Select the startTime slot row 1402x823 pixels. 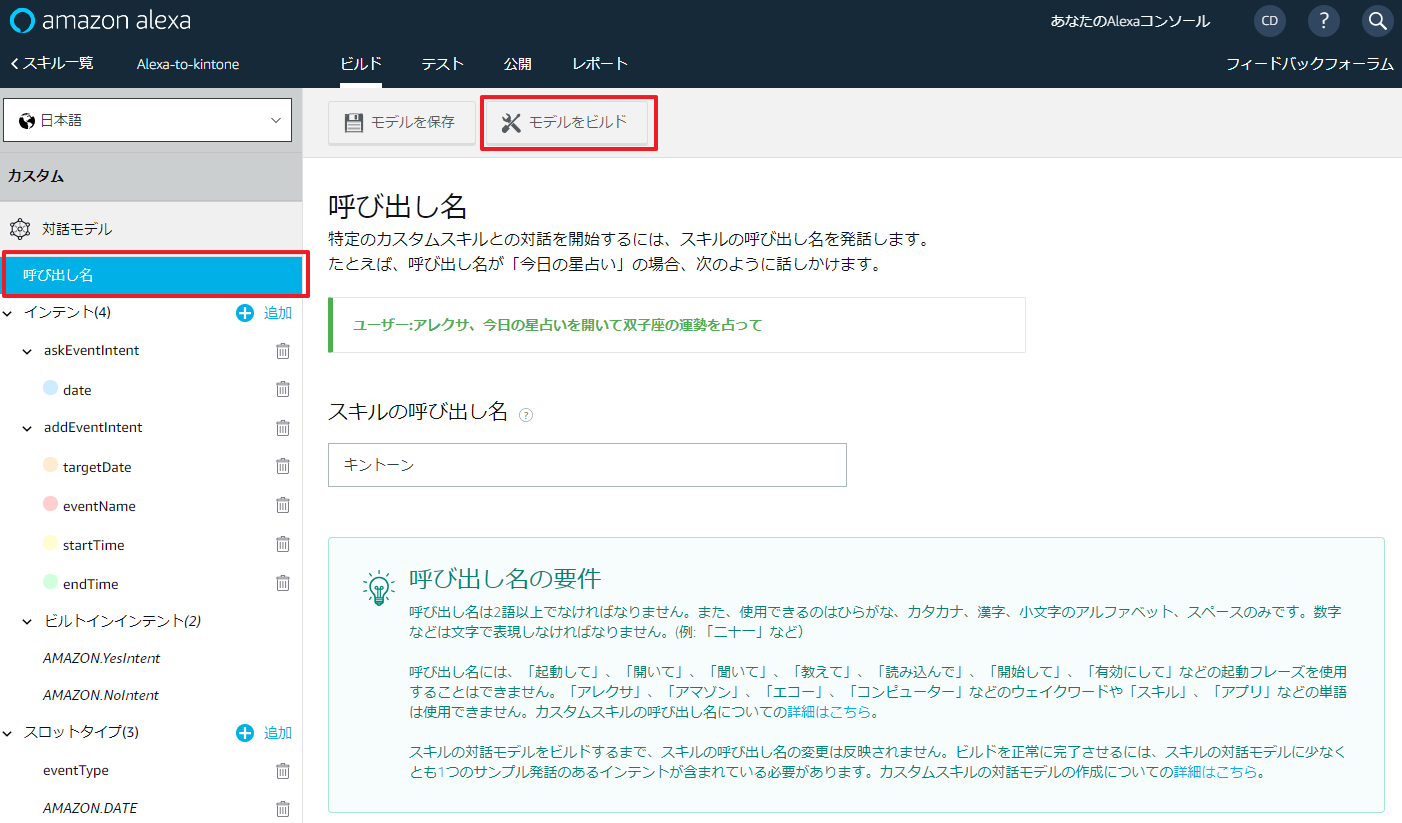click(93, 545)
